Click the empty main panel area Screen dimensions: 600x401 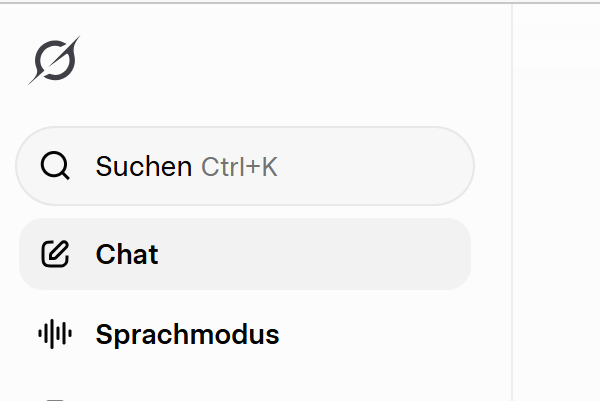pyautogui.click(x=556, y=220)
